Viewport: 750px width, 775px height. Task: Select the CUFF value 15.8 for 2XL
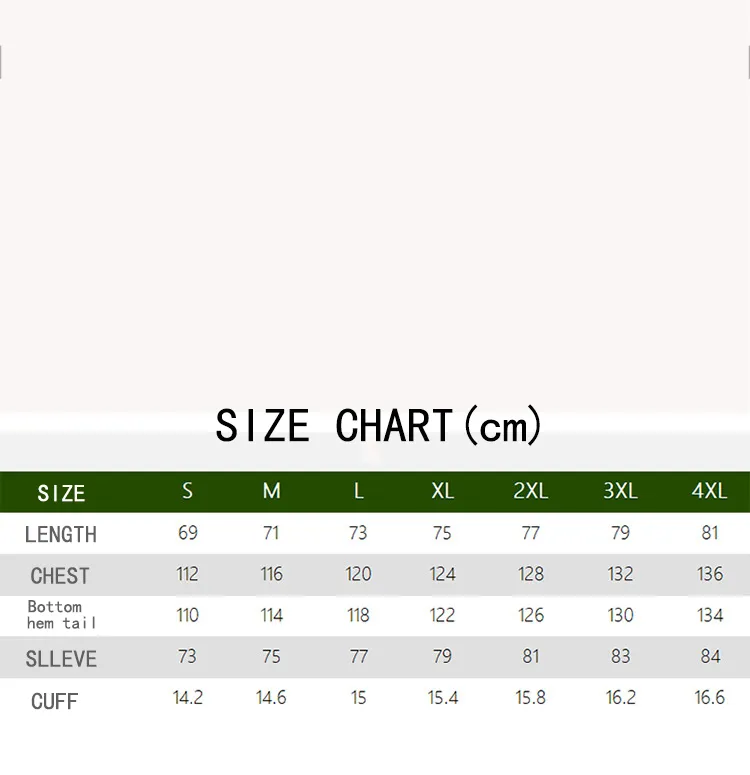(531, 698)
